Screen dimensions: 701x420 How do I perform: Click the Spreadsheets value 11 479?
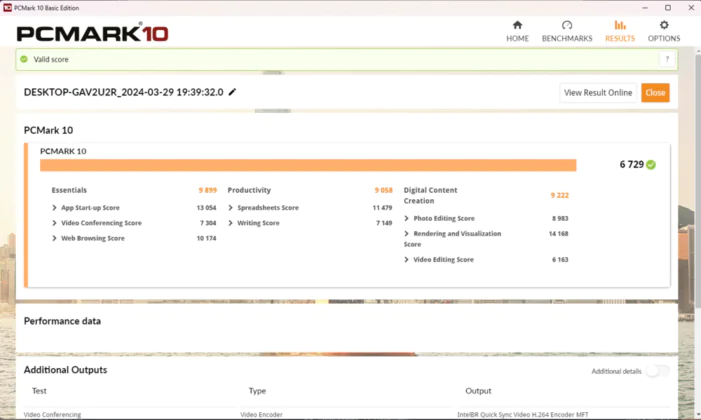(382, 208)
